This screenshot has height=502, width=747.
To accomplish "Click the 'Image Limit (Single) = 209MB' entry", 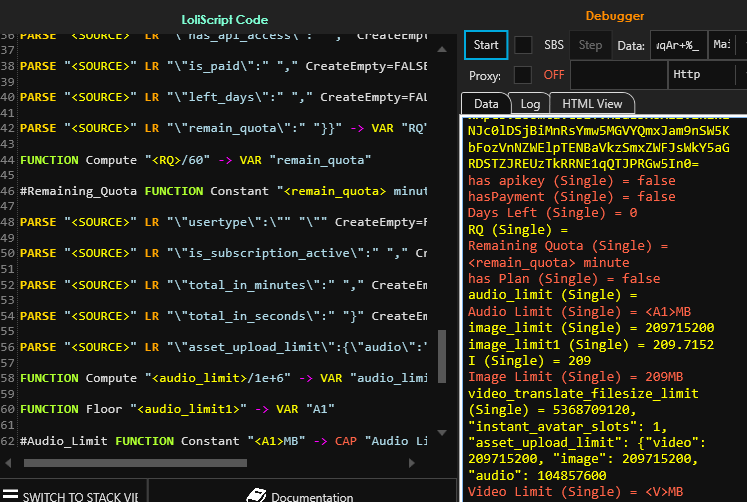I will point(575,377).
